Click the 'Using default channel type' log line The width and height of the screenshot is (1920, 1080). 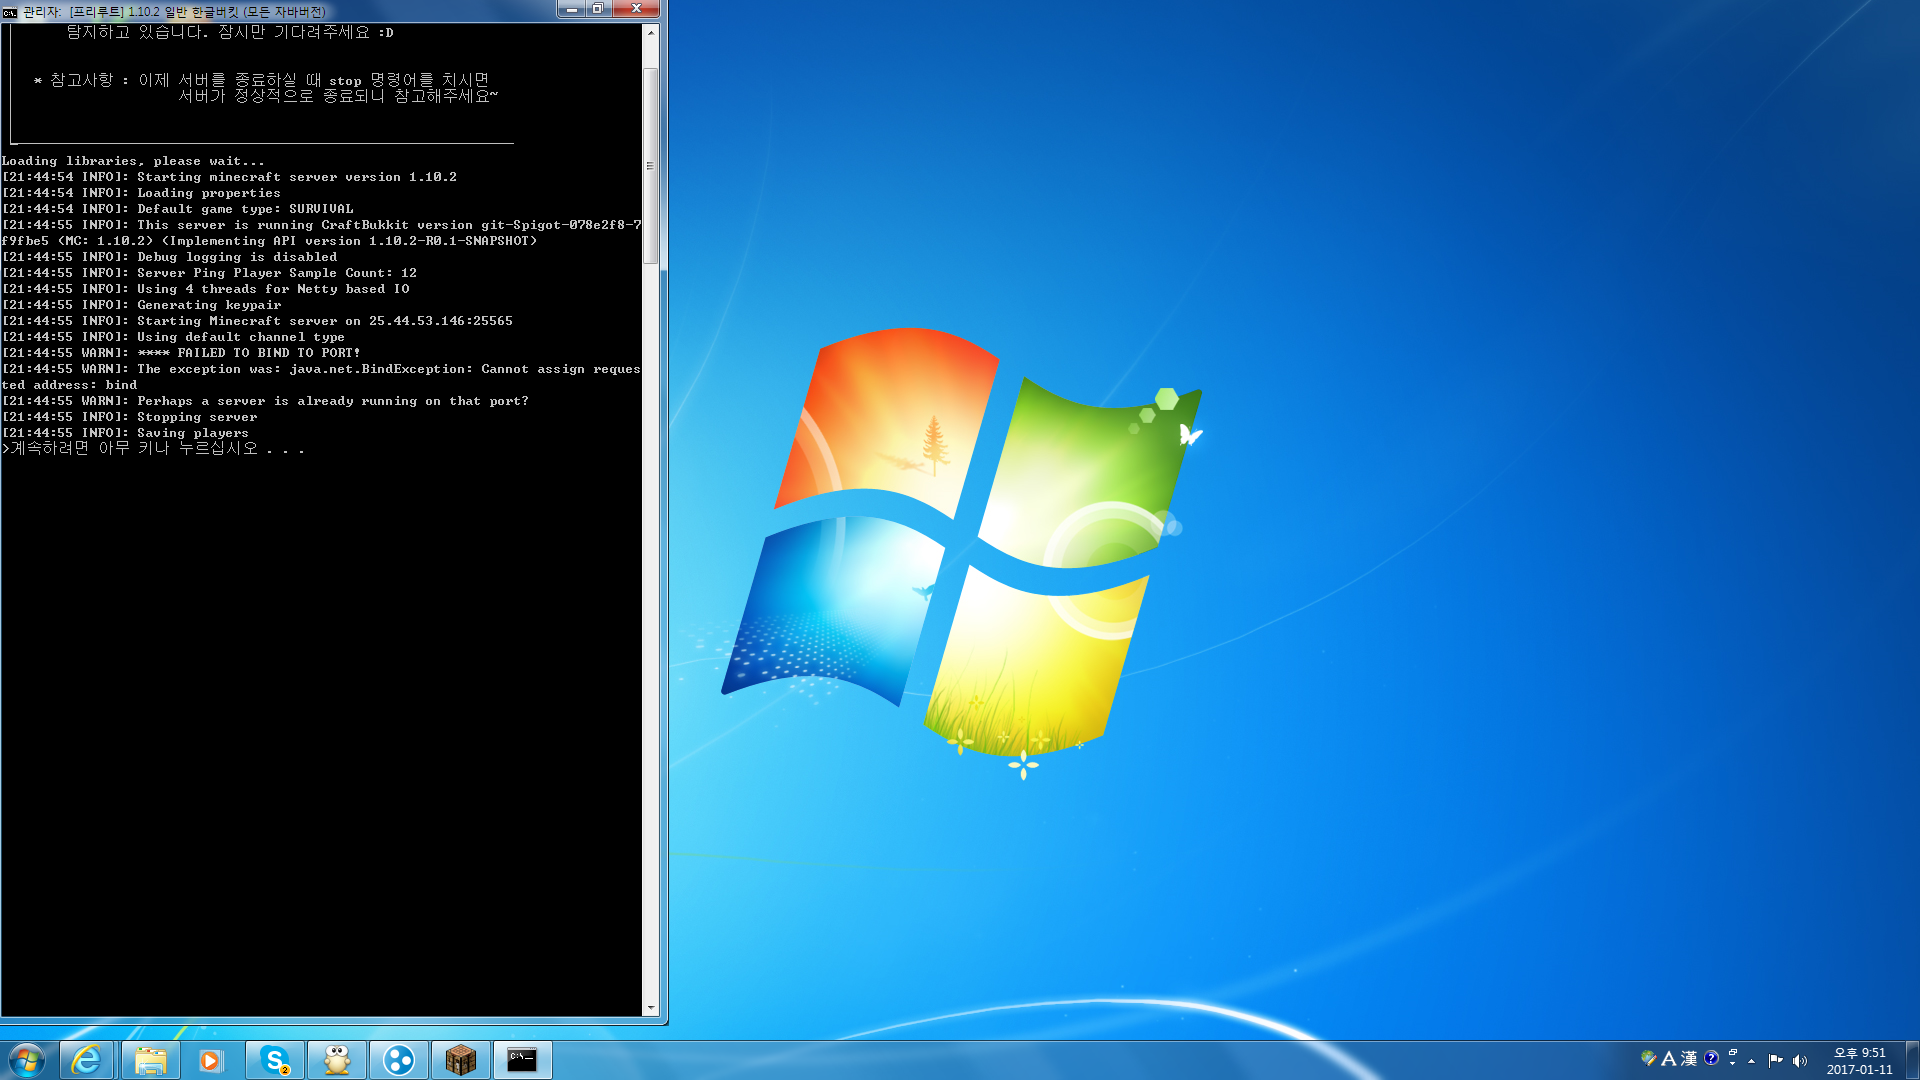pyautogui.click(x=174, y=337)
